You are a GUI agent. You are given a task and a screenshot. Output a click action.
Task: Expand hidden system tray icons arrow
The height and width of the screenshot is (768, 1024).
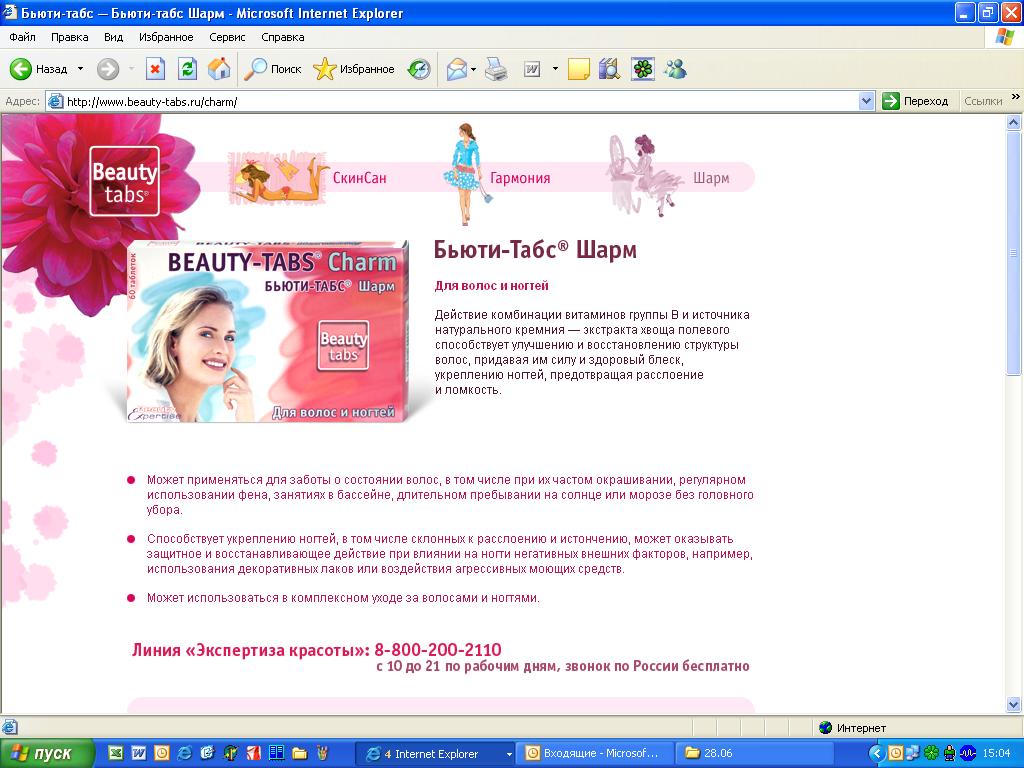(877, 754)
